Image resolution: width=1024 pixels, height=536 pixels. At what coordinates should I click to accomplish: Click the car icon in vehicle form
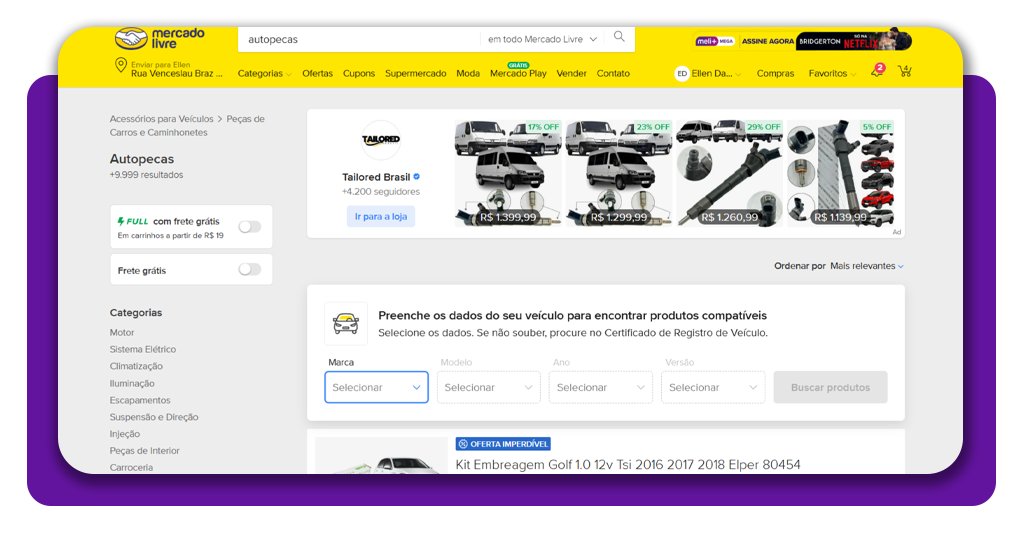point(346,324)
